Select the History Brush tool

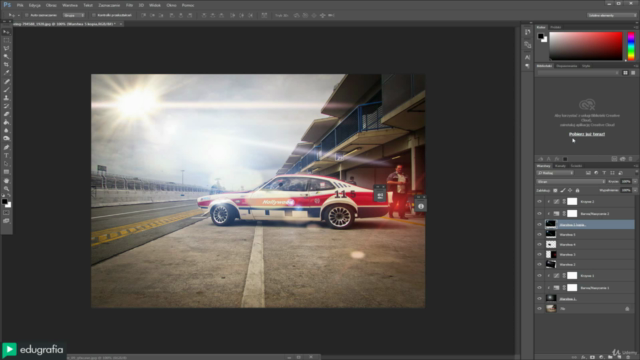pyautogui.click(x=6, y=106)
